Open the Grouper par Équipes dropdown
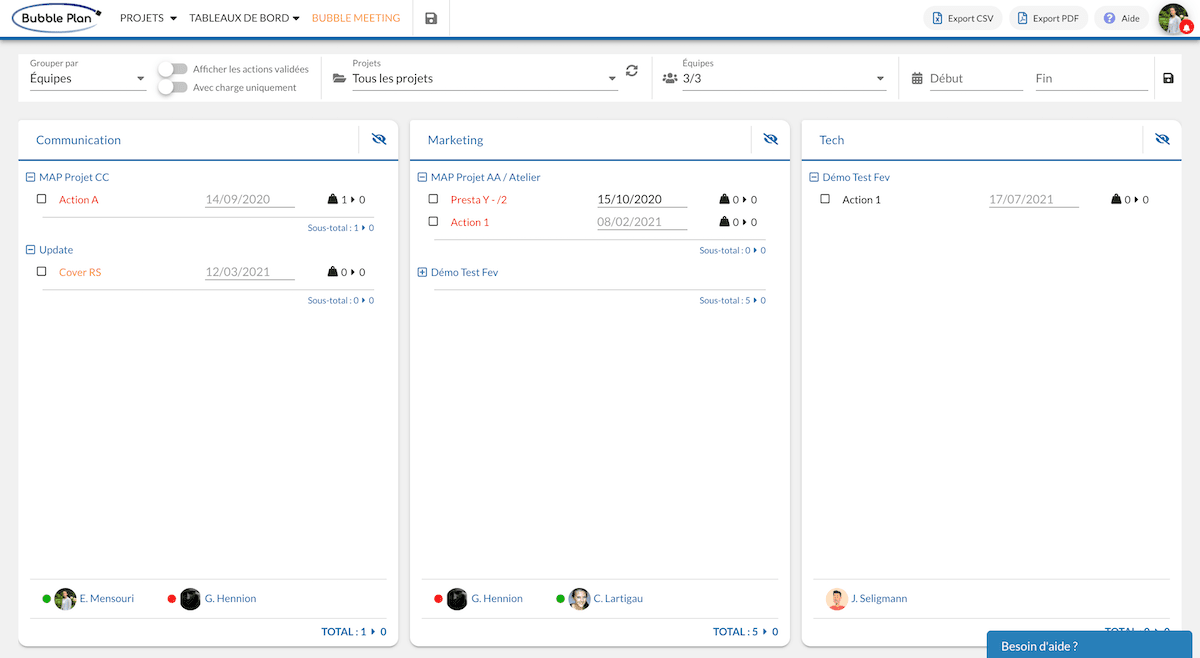This screenshot has width=1200, height=658. click(x=88, y=78)
